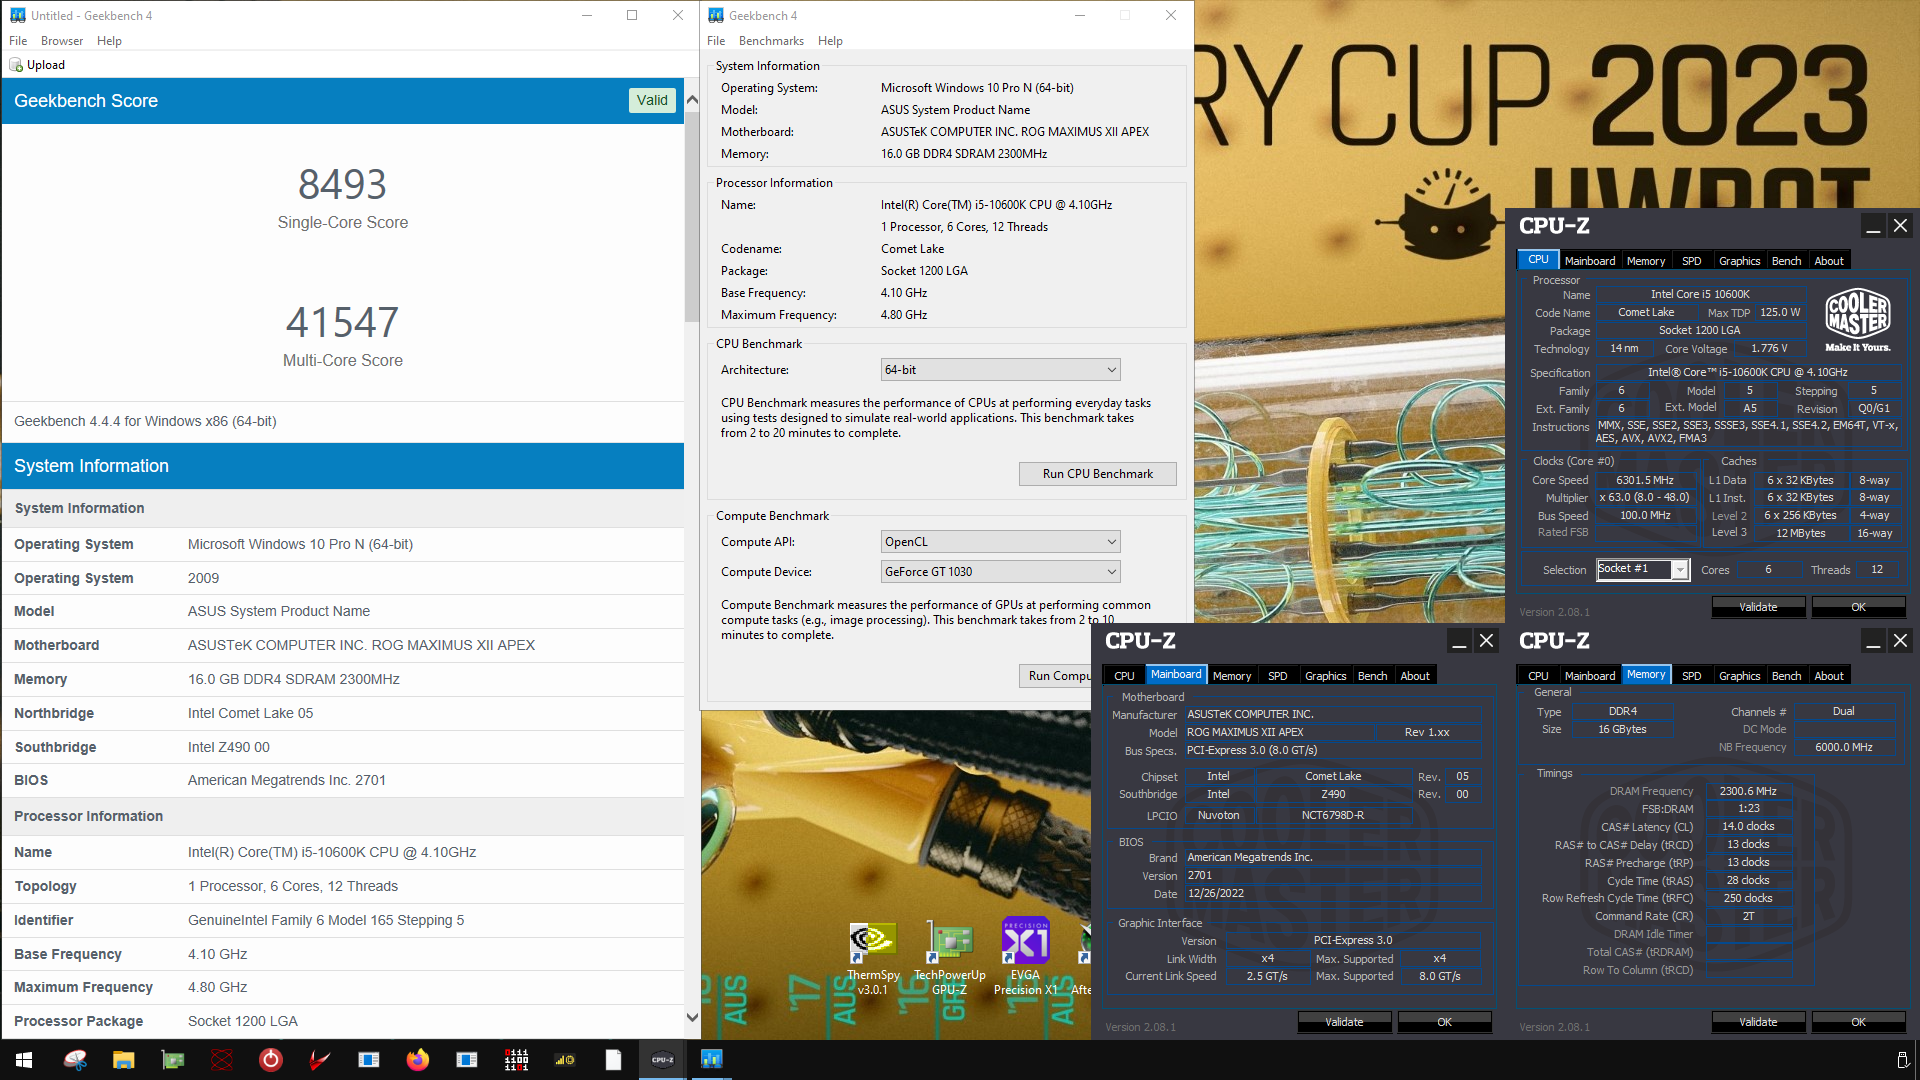Click the Multiplier x 63.0 value in CPU-Z
Screen dimensions: 1920x1080
(1644, 497)
